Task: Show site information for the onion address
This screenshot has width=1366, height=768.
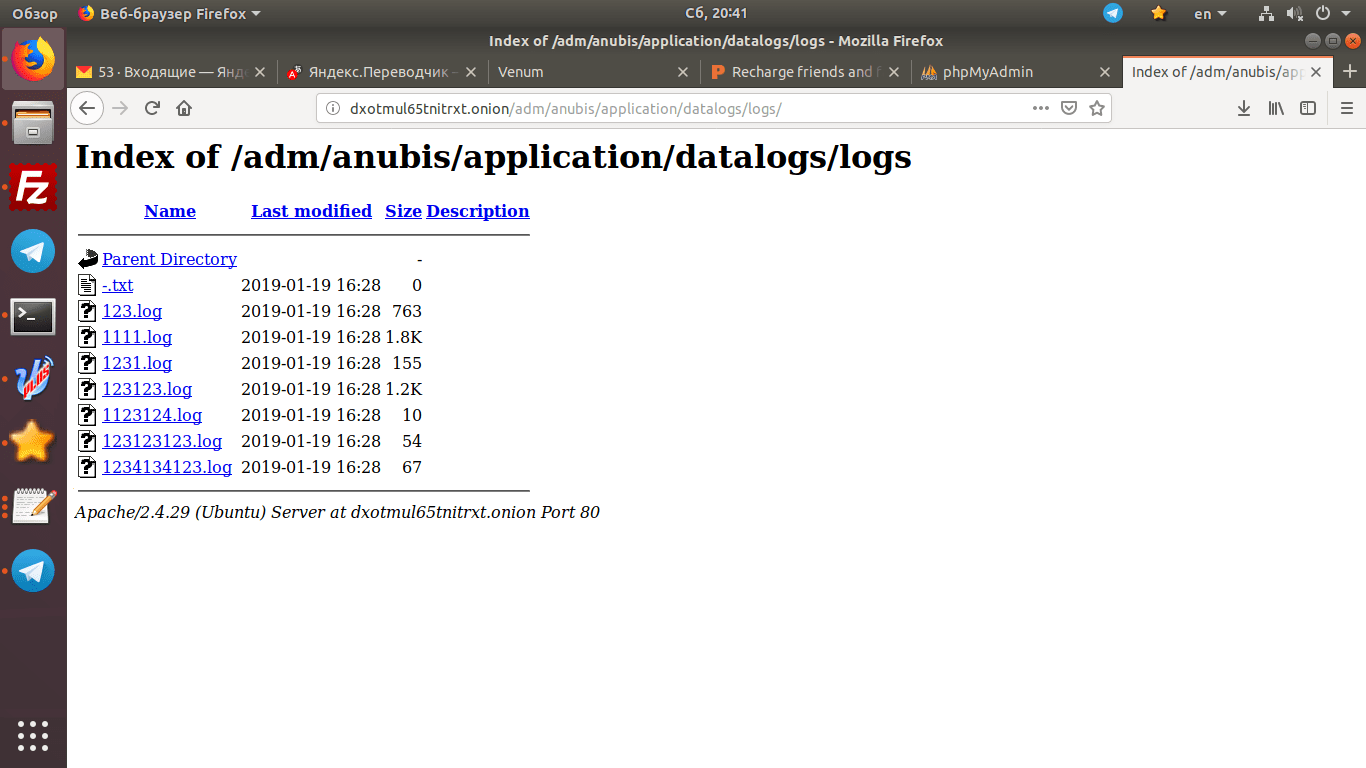Action: pos(333,108)
